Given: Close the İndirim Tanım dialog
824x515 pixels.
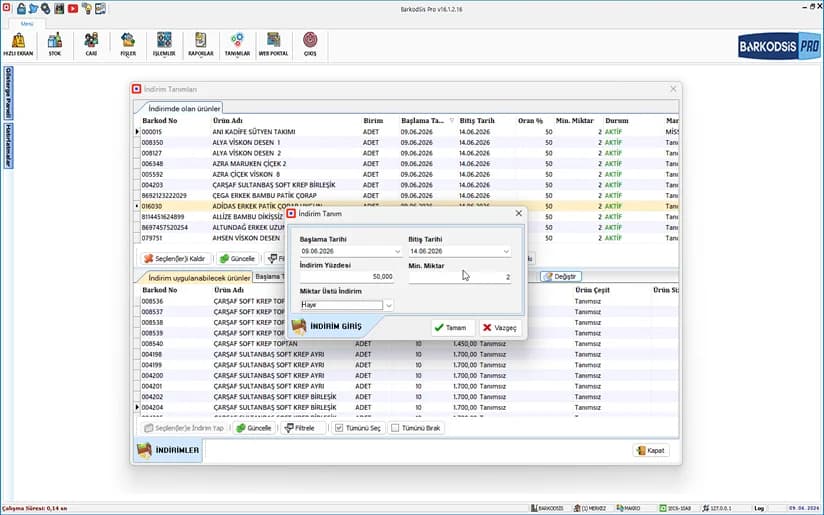Looking at the screenshot, I should 519,213.
